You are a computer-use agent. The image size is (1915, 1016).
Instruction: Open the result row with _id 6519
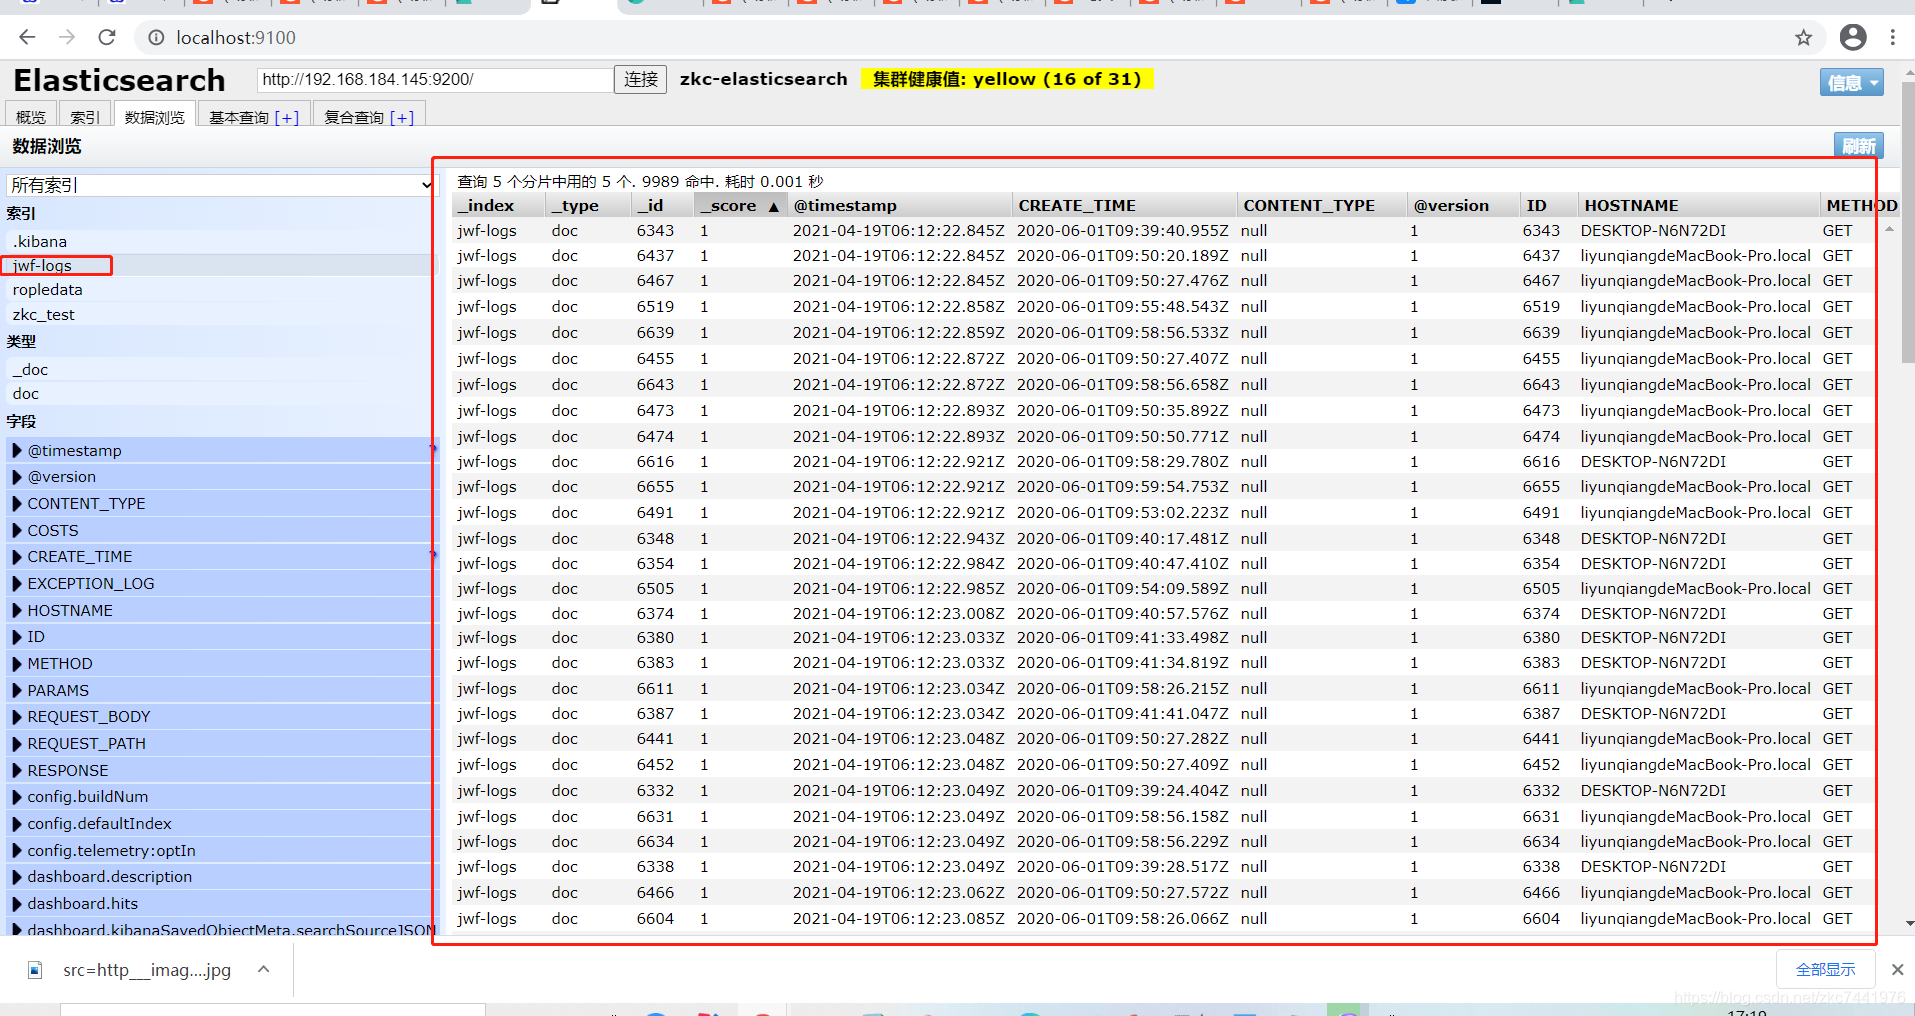(x=1163, y=307)
